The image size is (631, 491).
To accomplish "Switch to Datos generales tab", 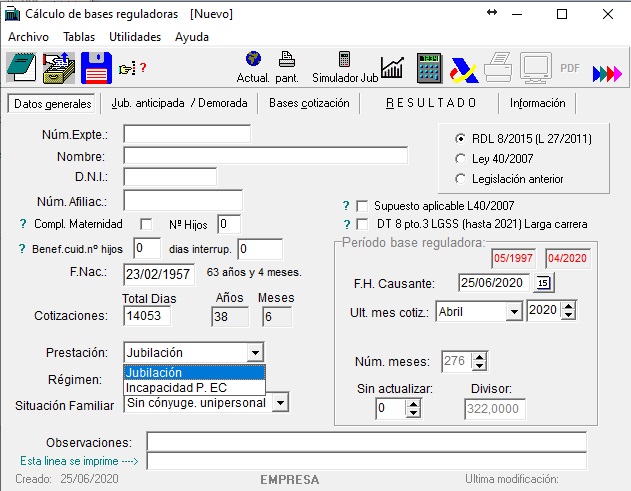I will [x=53, y=104].
